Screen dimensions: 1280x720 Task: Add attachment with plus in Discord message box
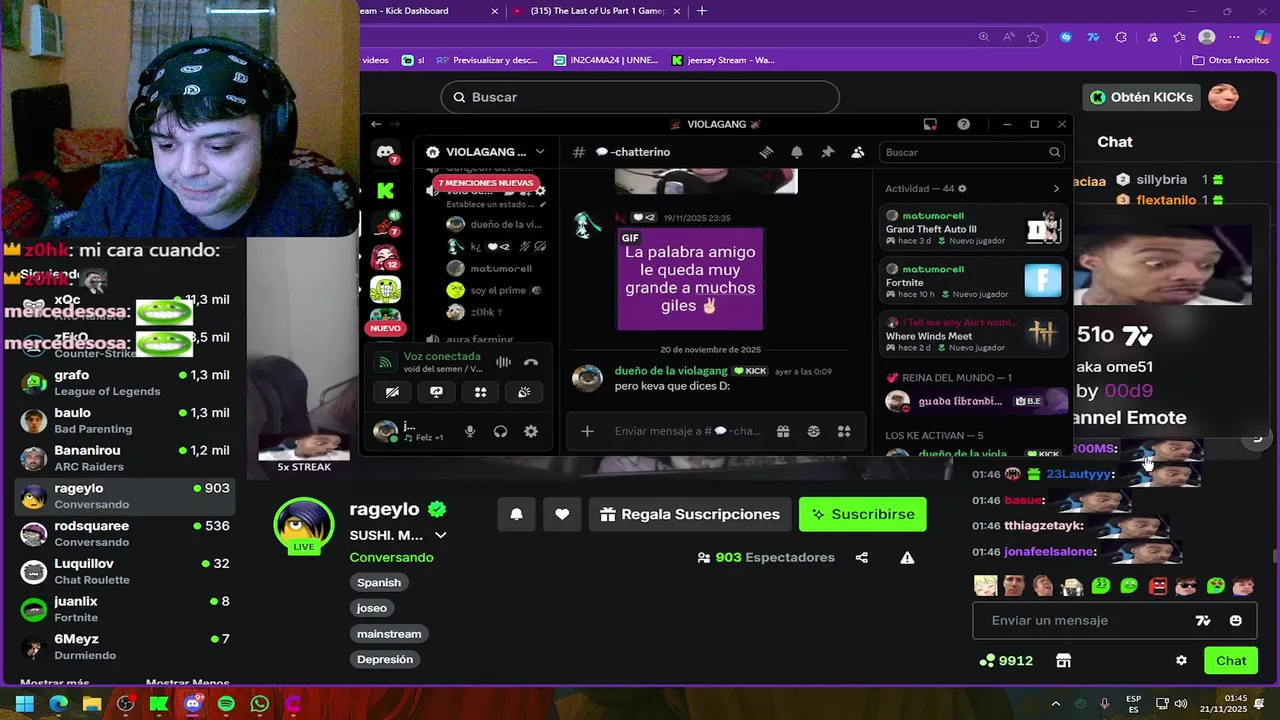pyautogui.click(x=587, y=431)
